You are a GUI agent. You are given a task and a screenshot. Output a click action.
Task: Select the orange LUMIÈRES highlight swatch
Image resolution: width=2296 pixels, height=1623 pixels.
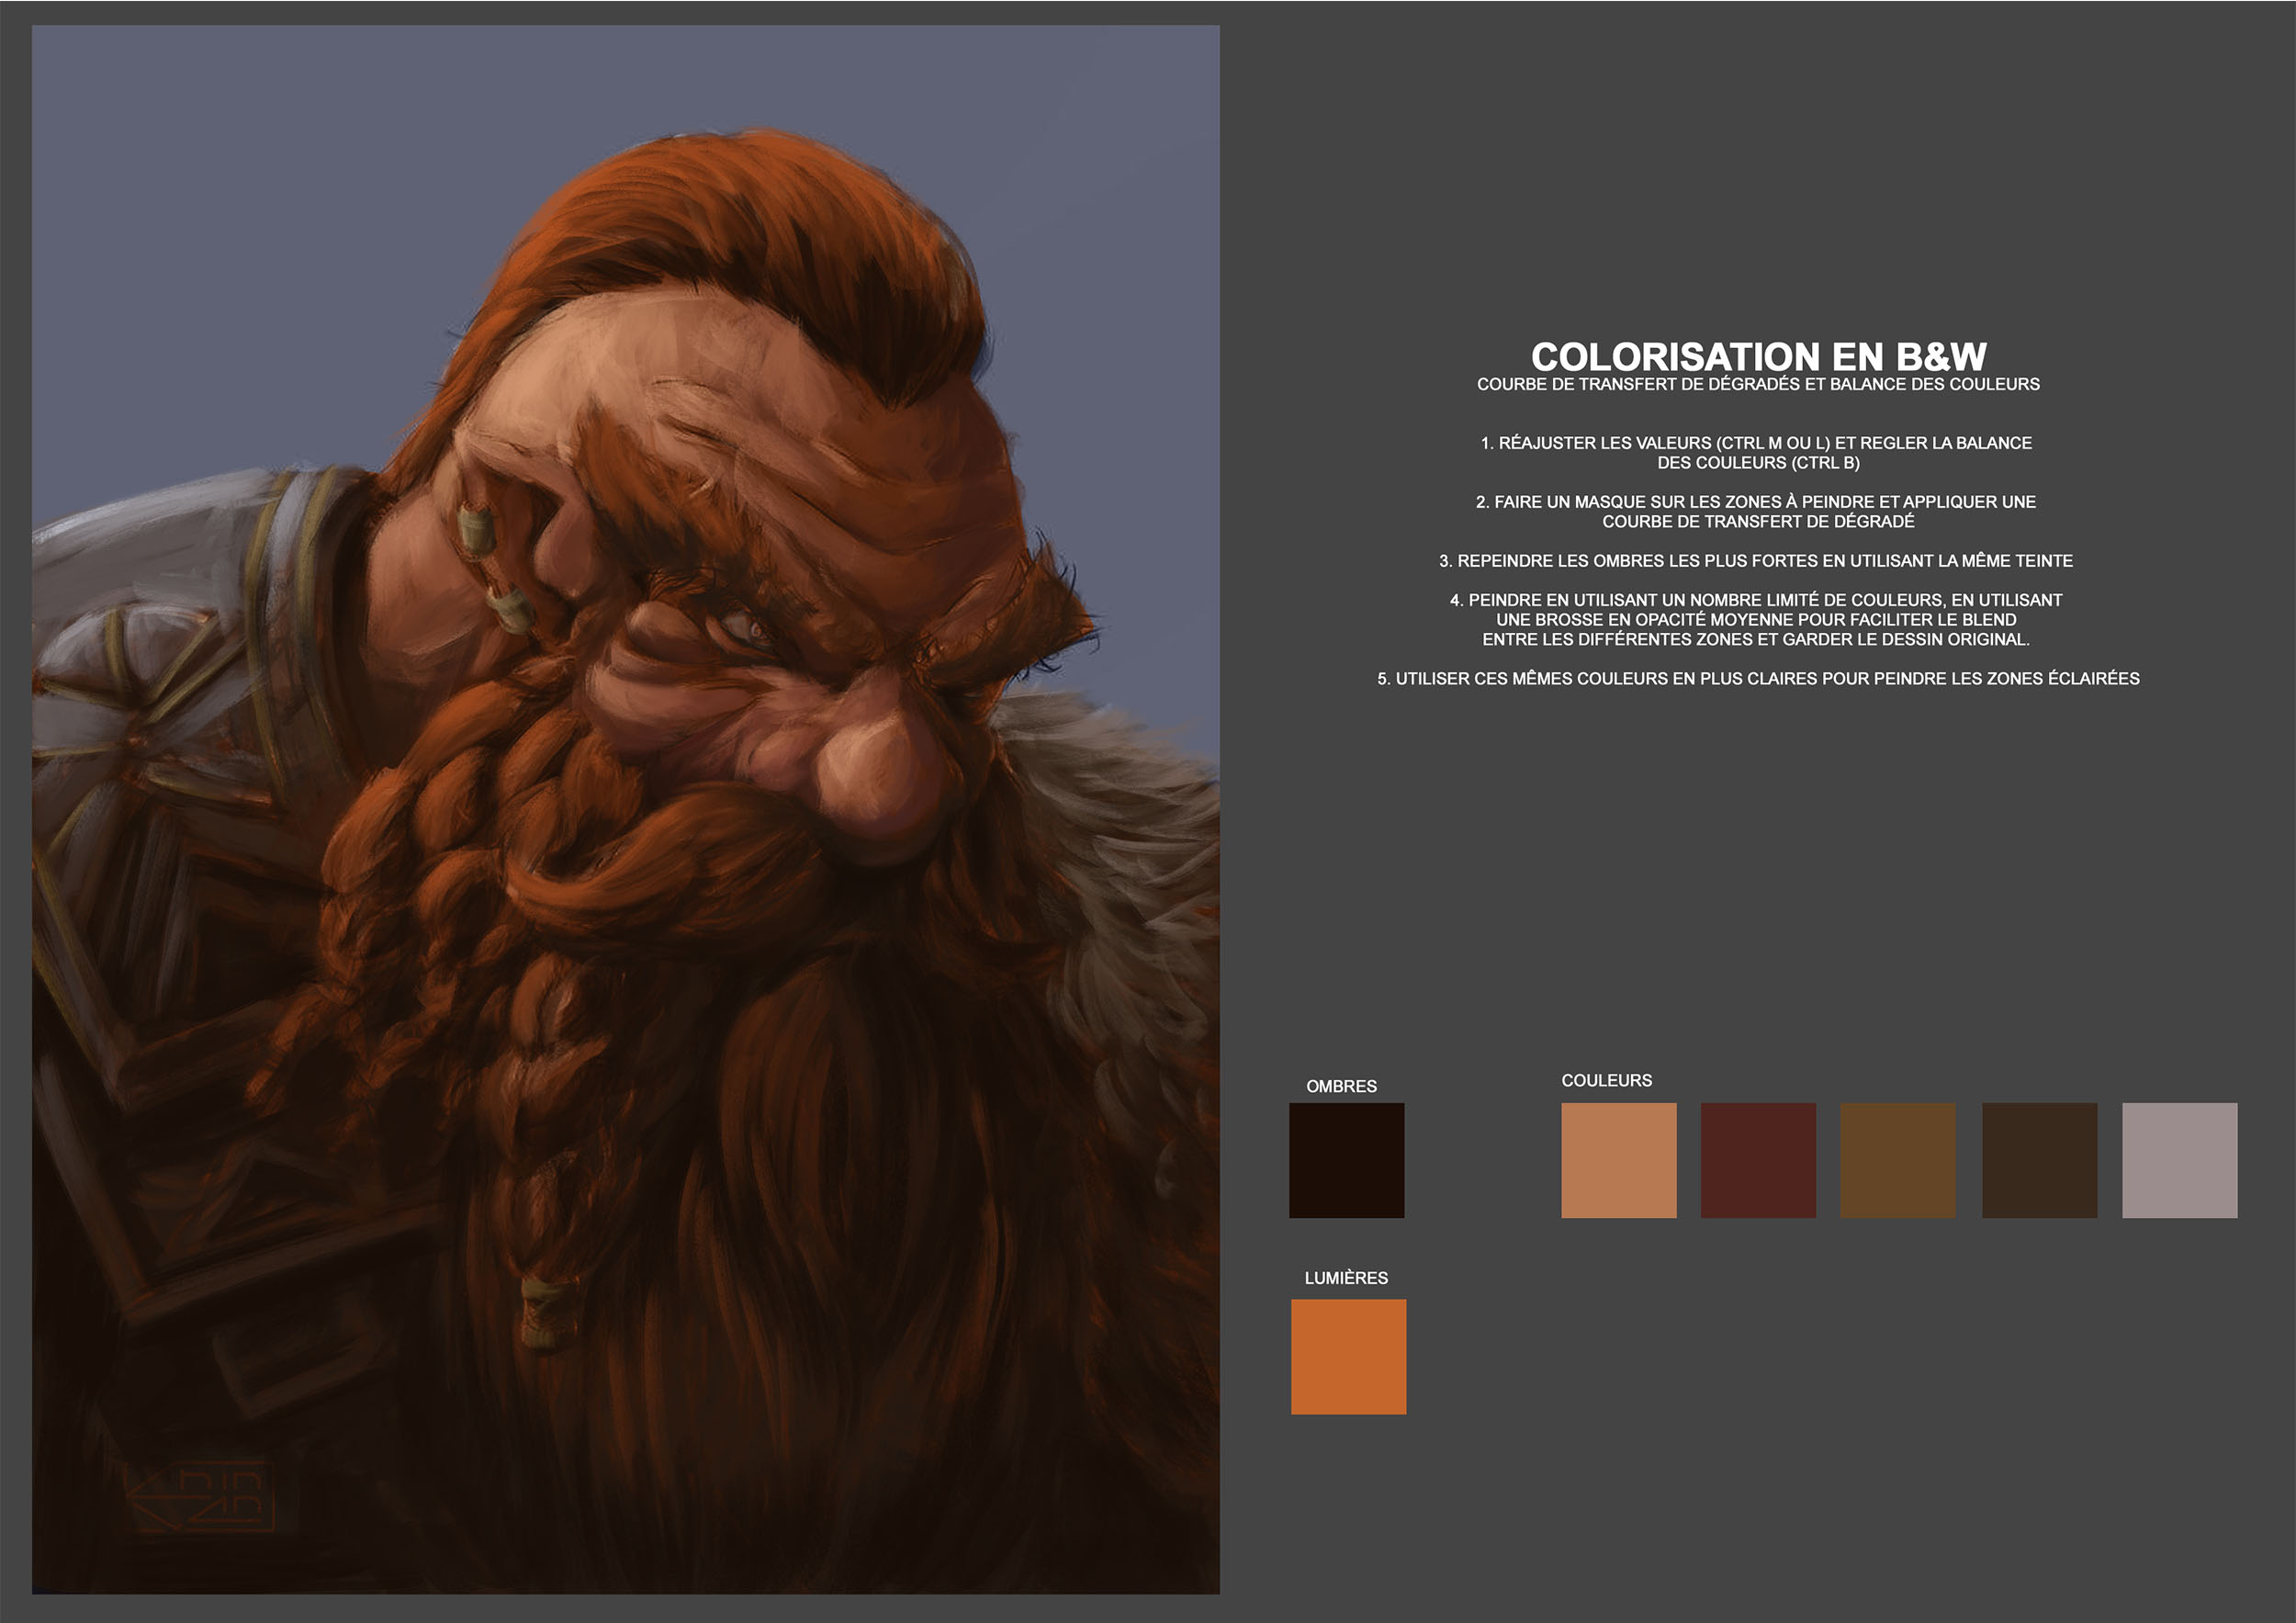click(1350, 1357)
